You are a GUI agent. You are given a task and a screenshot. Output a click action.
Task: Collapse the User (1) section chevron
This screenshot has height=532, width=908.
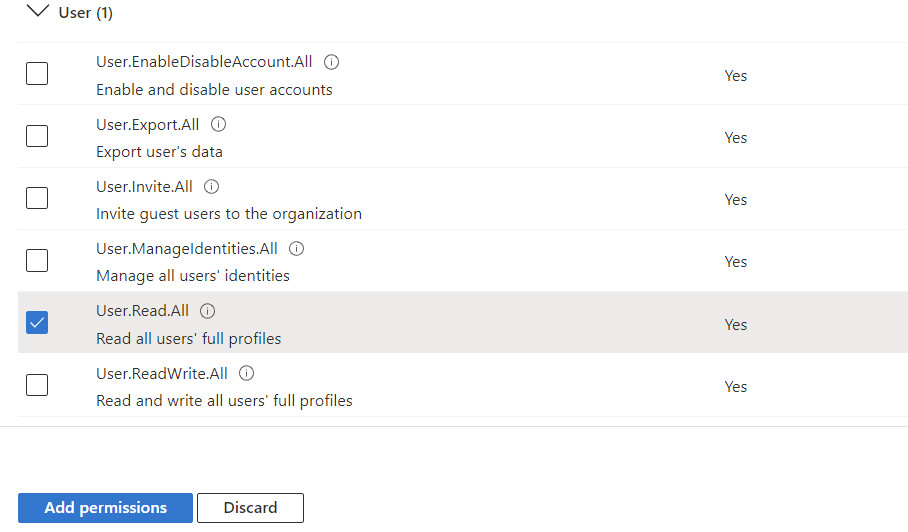(x=38, y=12)
